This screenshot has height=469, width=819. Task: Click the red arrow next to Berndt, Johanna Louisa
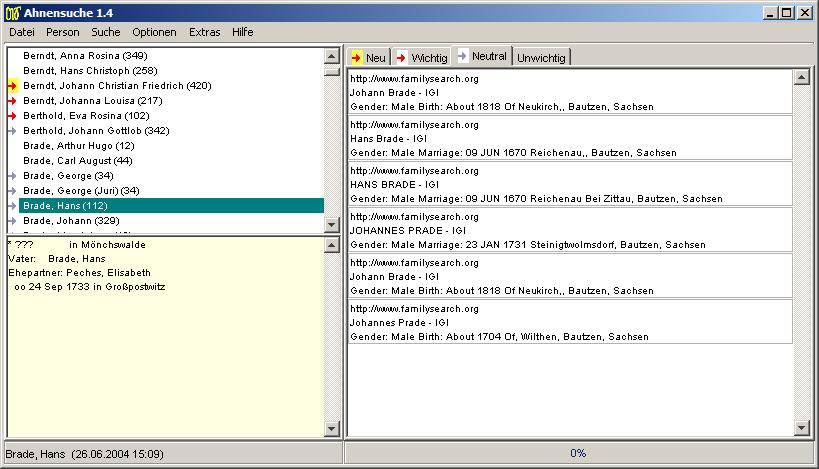(13, 101)
